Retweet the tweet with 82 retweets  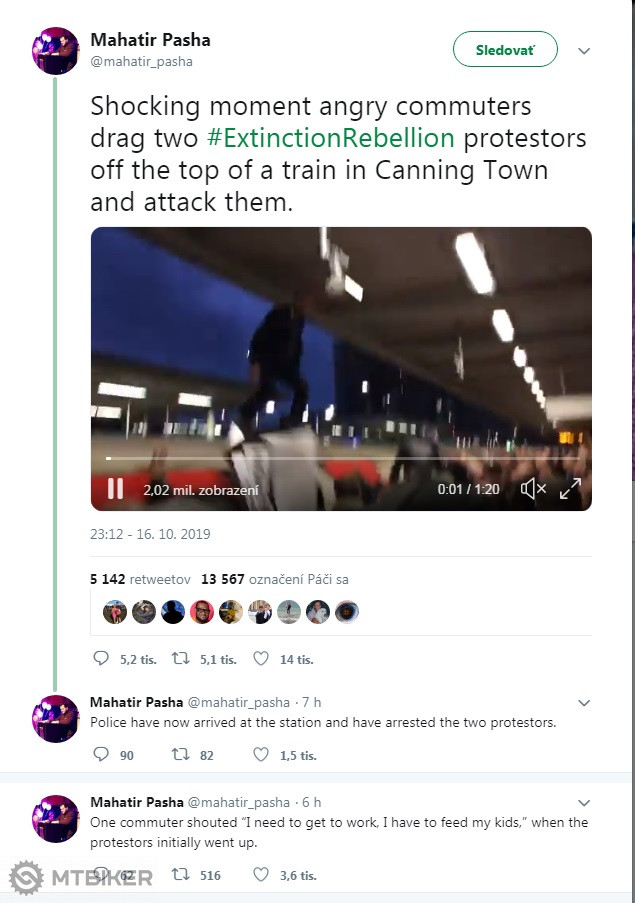tap(181, 754)
